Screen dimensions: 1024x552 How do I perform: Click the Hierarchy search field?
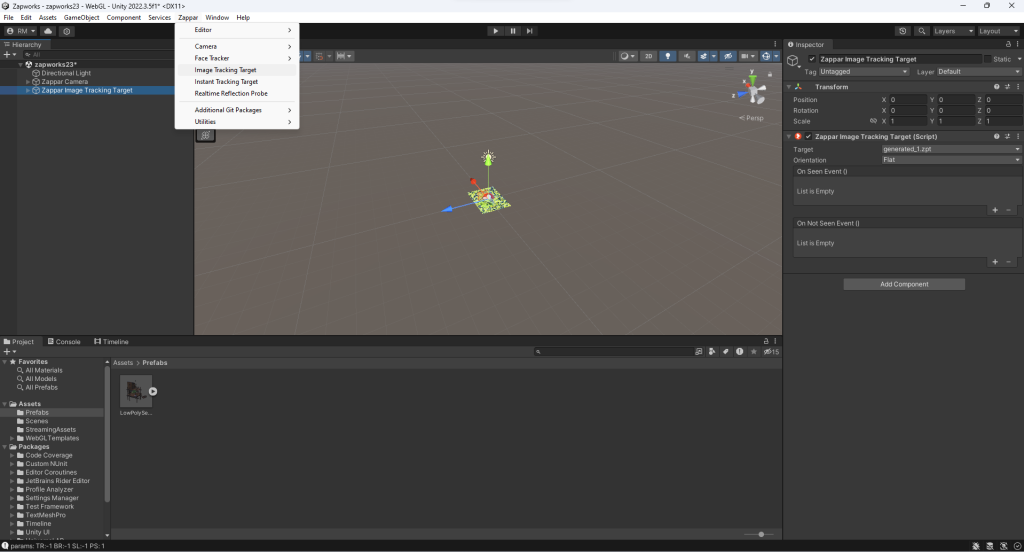(x=98, y=55)
